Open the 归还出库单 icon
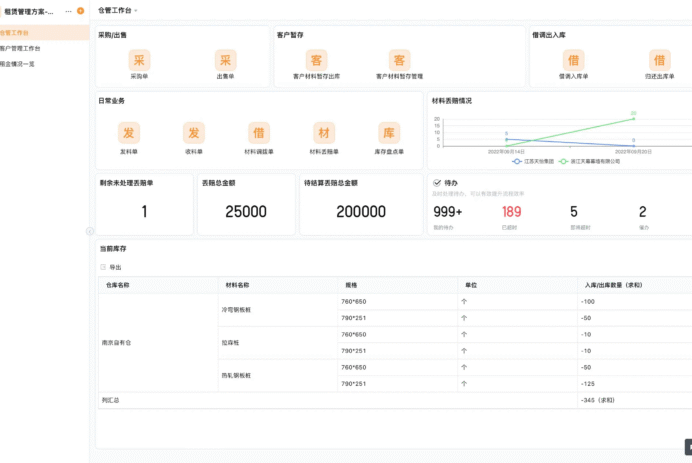Screen dimensions: 692x463 point(660,60)
